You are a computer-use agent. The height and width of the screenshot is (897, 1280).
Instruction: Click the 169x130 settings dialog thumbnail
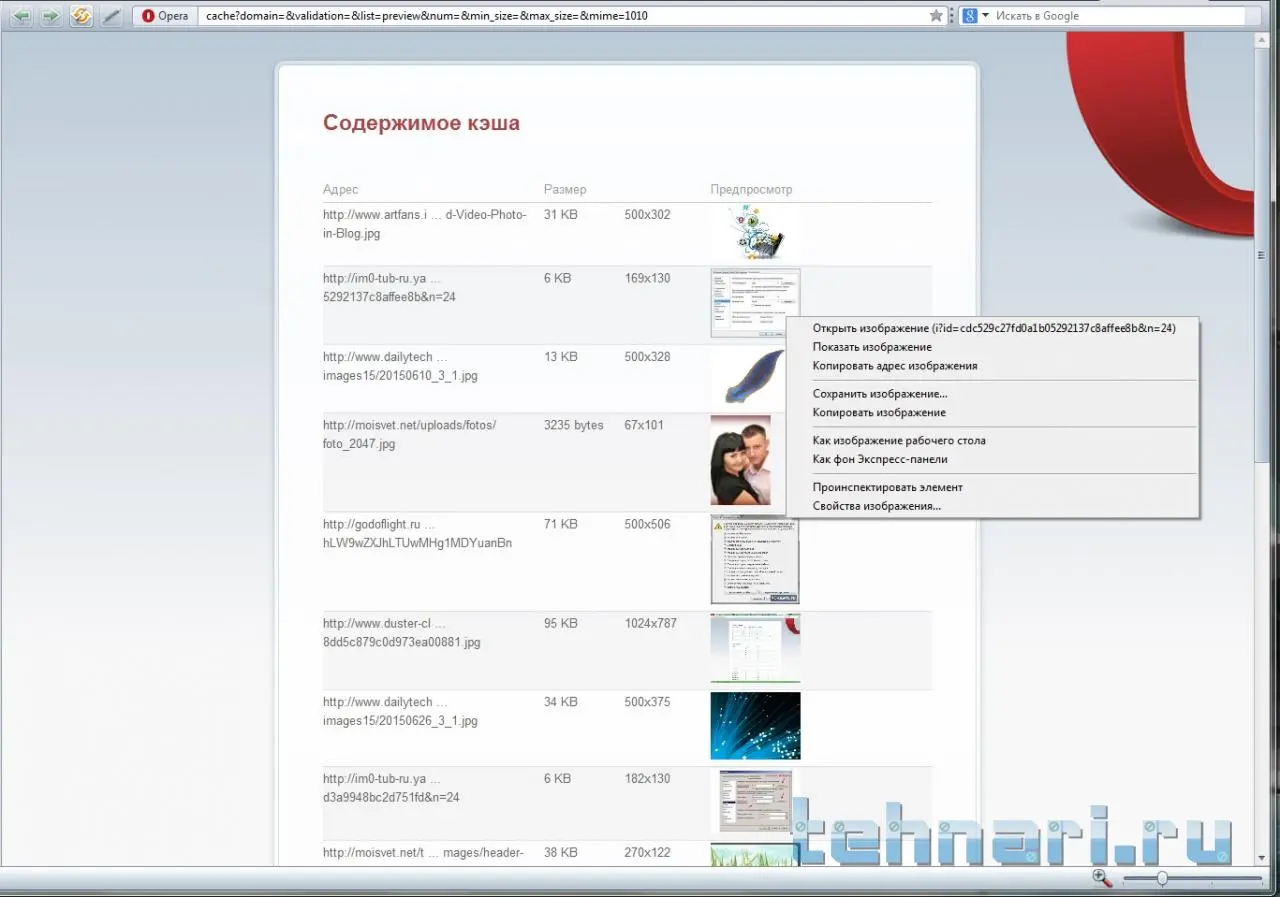pyautogui.click(x=756, y=303)
